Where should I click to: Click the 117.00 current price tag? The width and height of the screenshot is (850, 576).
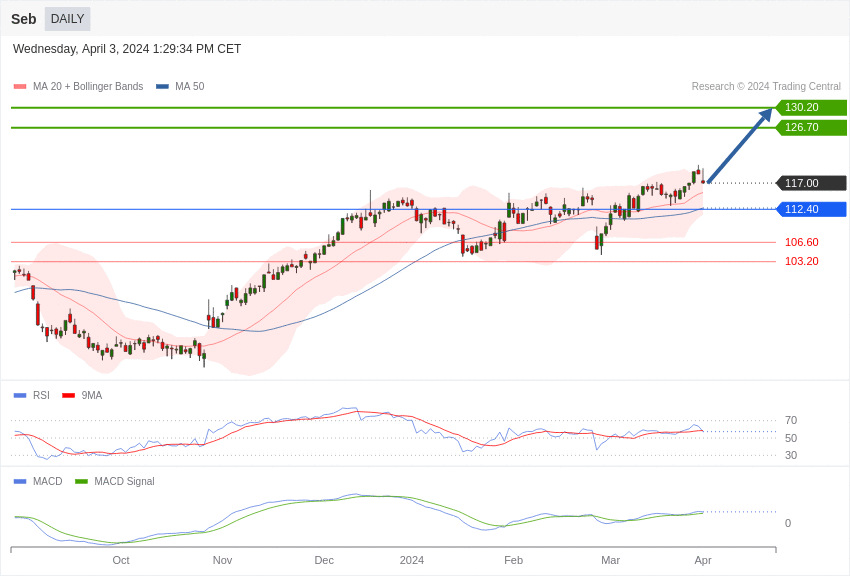(811, 183)
